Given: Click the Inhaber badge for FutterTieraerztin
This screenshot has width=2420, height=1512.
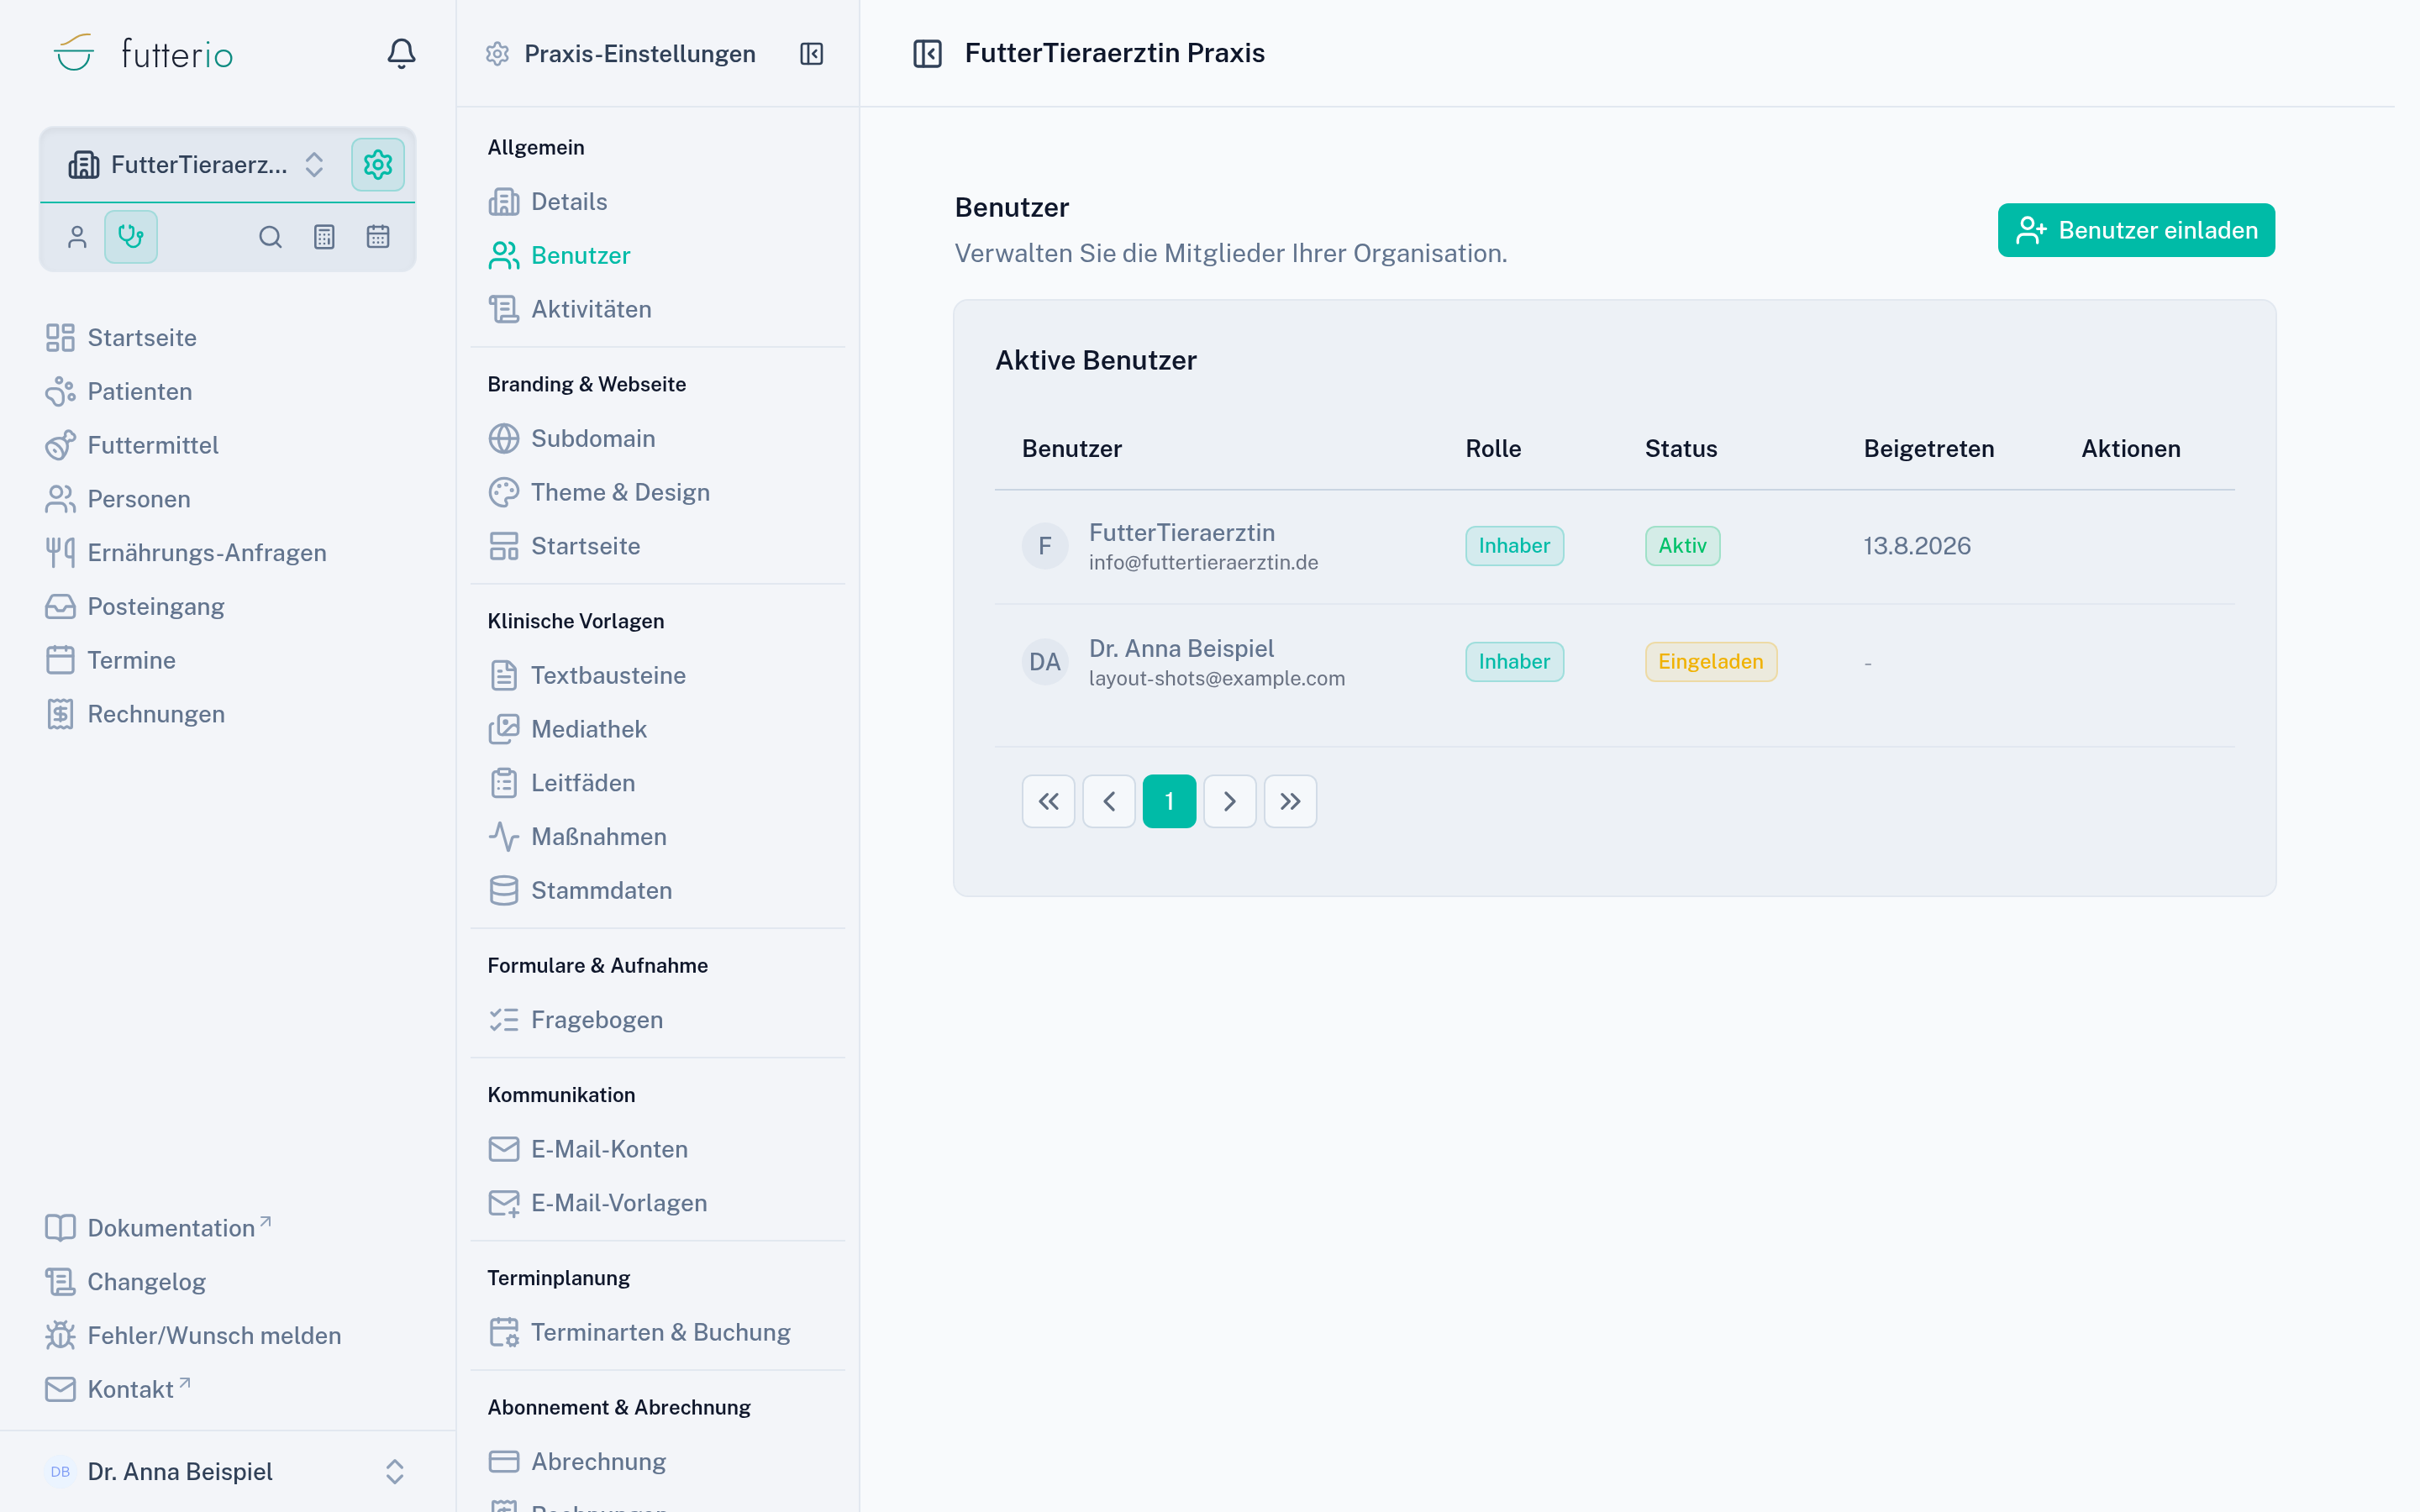Looking at the screenshot, I should [x=1514, y=546].
